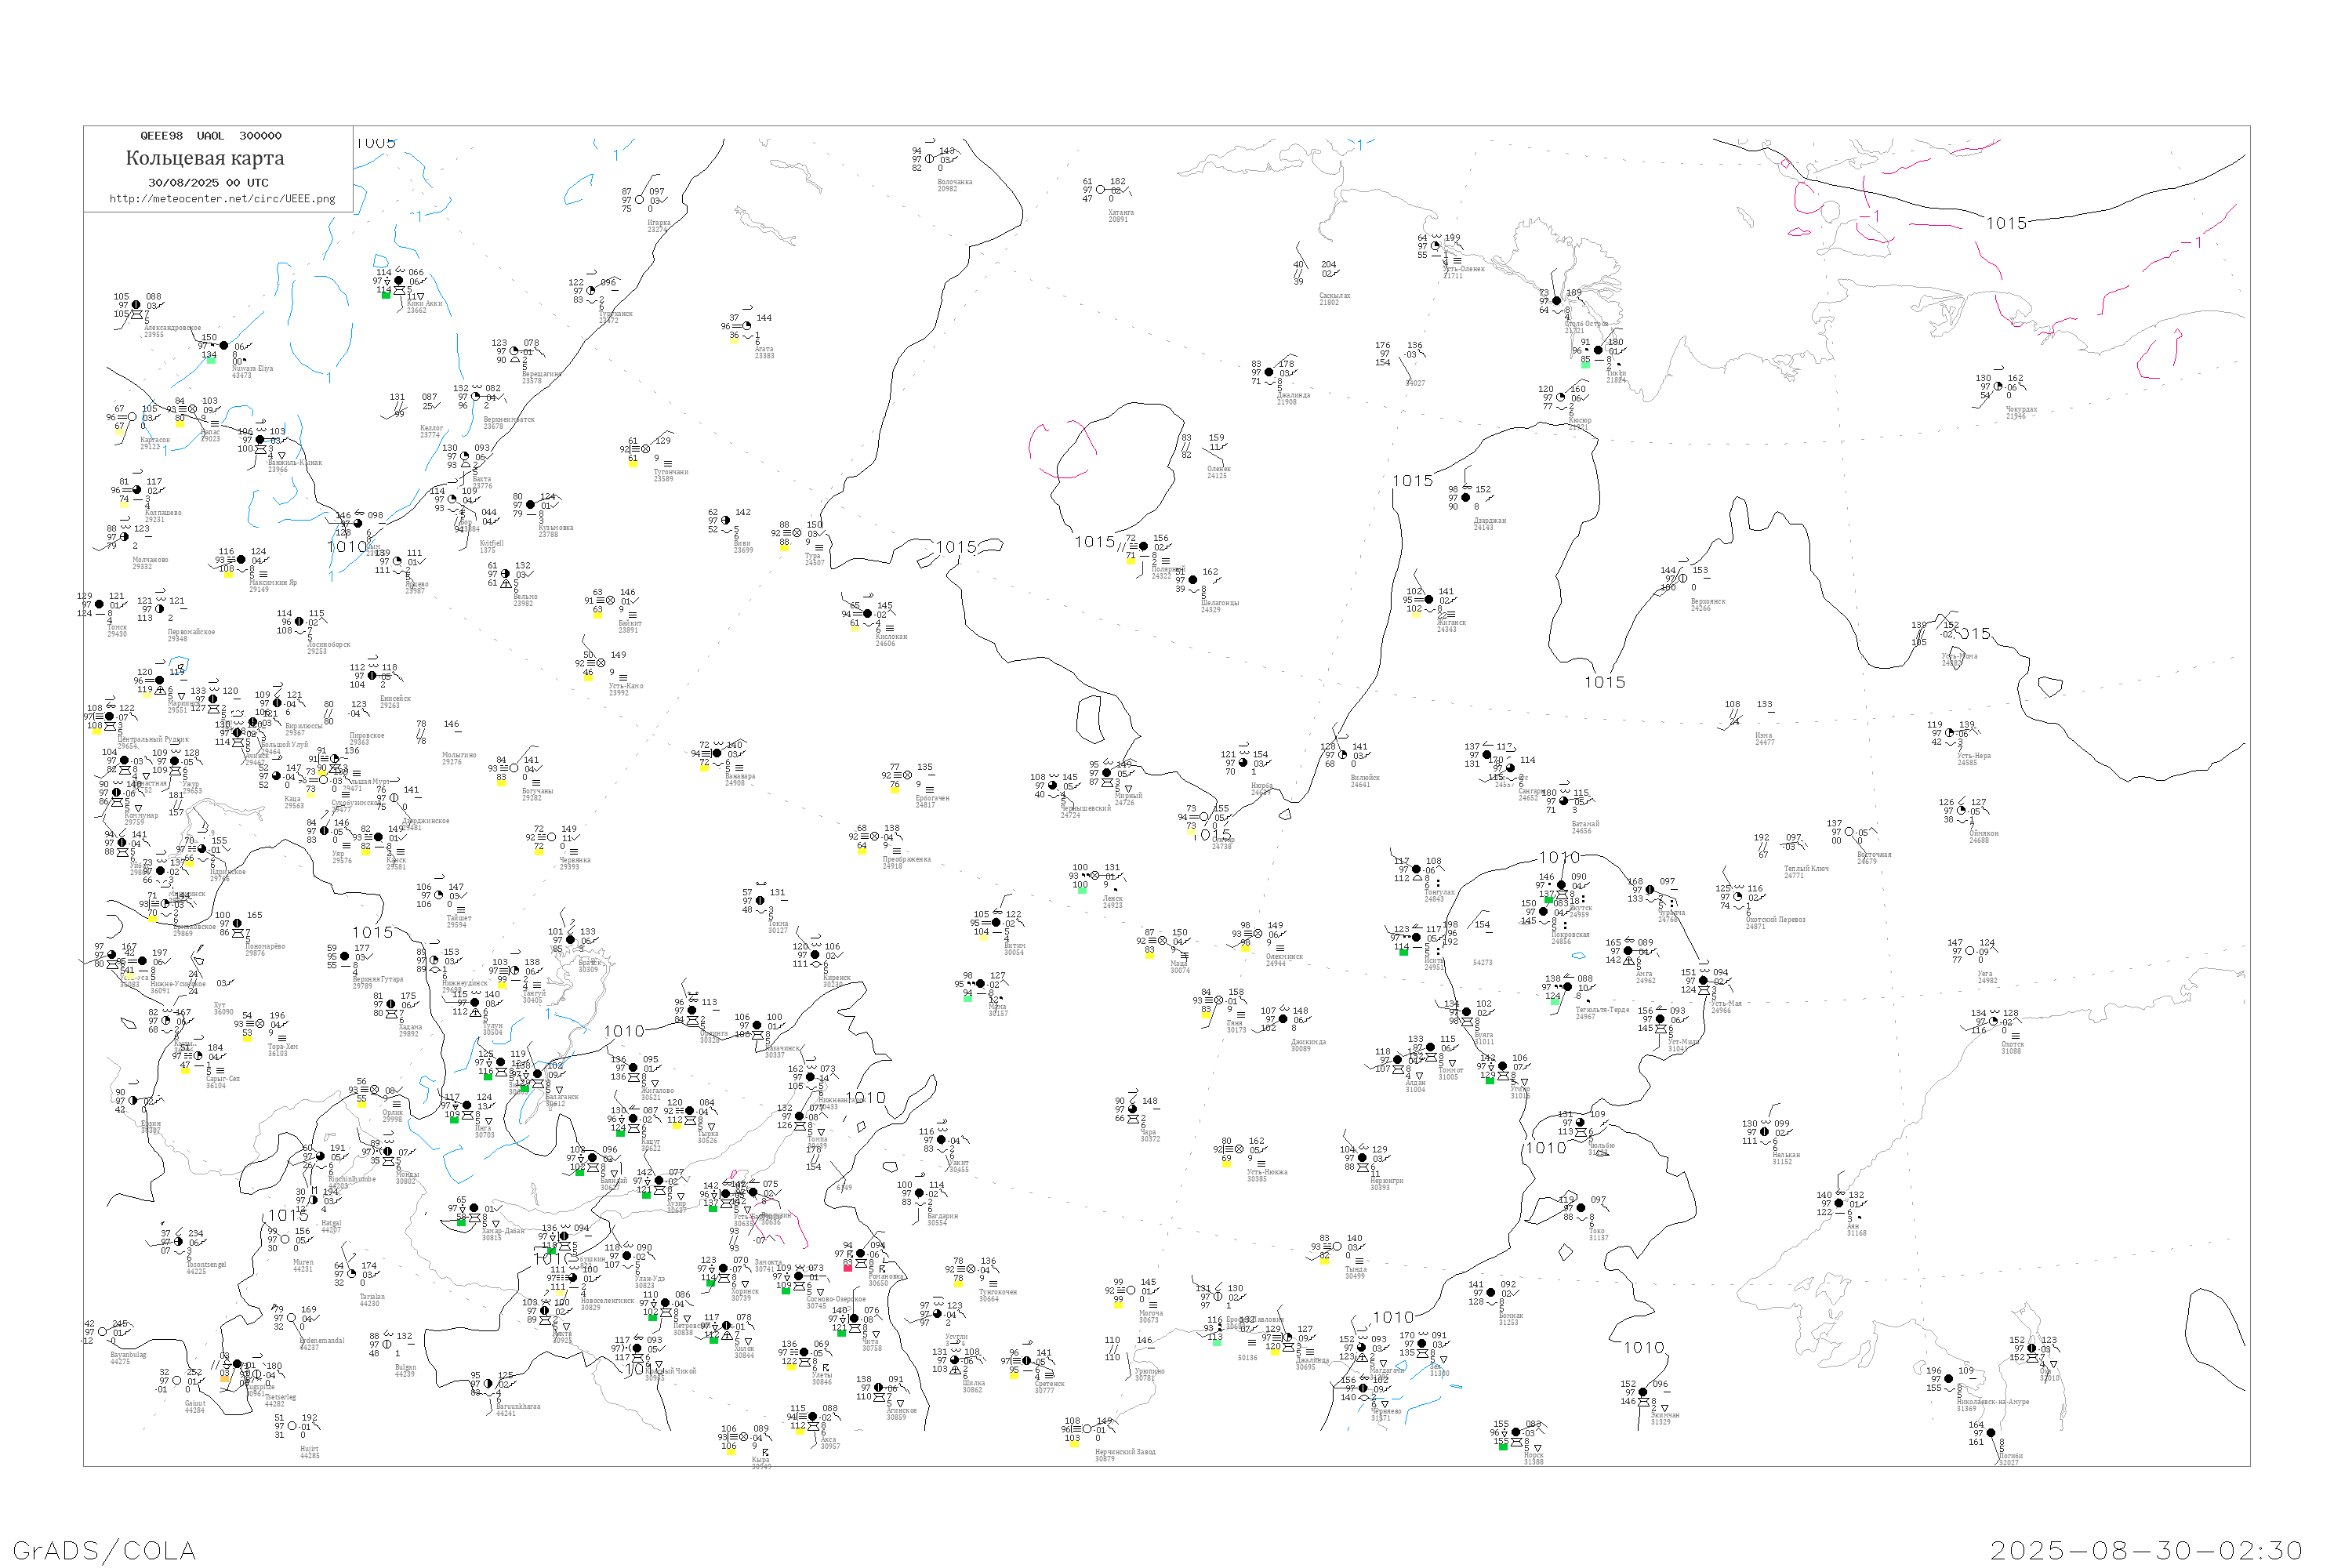
Task: Click the Игарка station open circle
Action: click(x=640, y=200)
